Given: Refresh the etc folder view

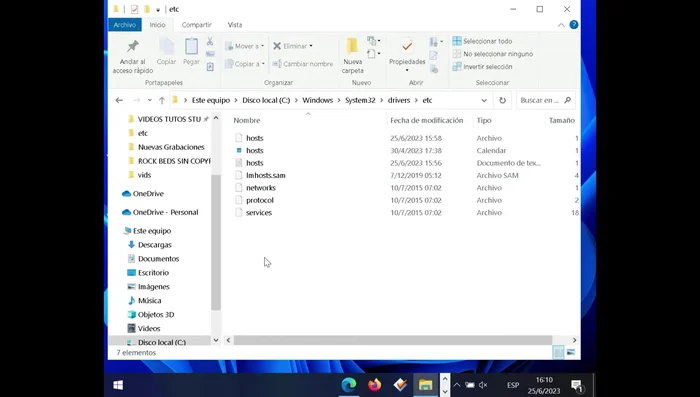Looking at the screenshot, I should 502,100.
